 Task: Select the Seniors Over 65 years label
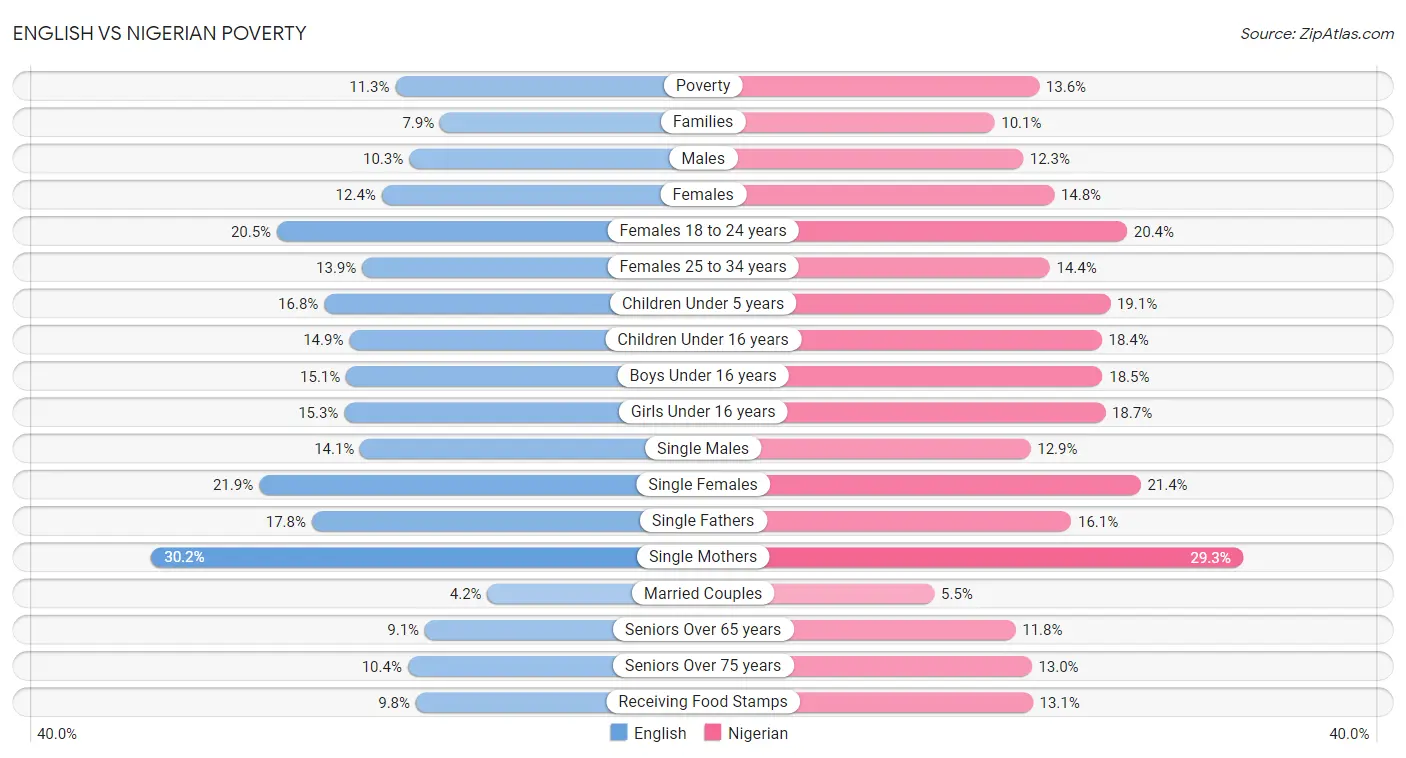[703, 630]
